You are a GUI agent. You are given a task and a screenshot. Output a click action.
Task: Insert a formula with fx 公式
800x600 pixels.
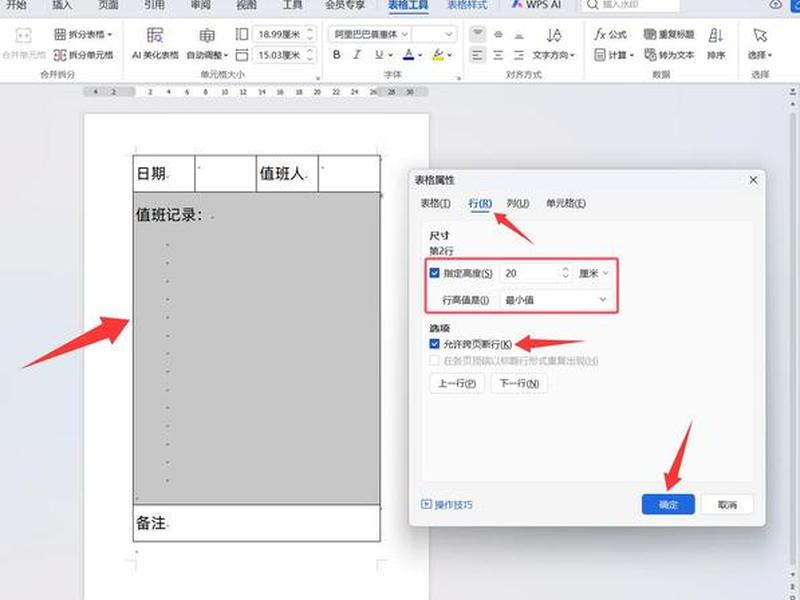point(610,34)
